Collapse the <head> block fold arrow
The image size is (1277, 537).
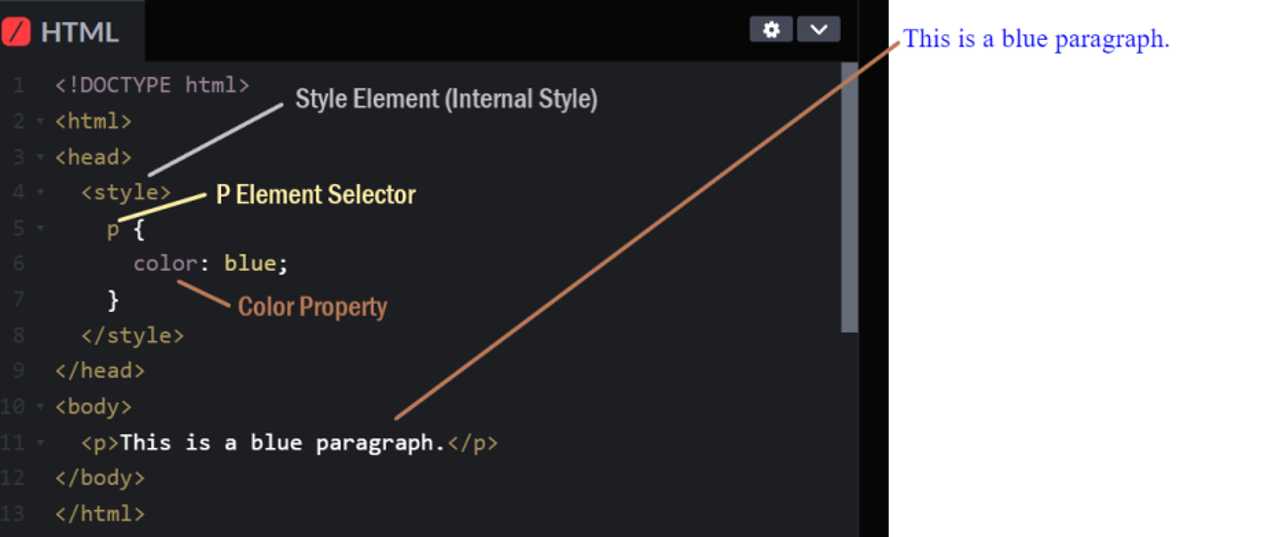[x=40, y=158]
